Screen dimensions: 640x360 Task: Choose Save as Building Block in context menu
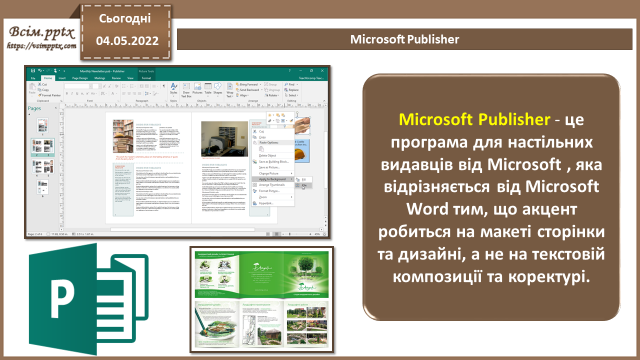273,162
